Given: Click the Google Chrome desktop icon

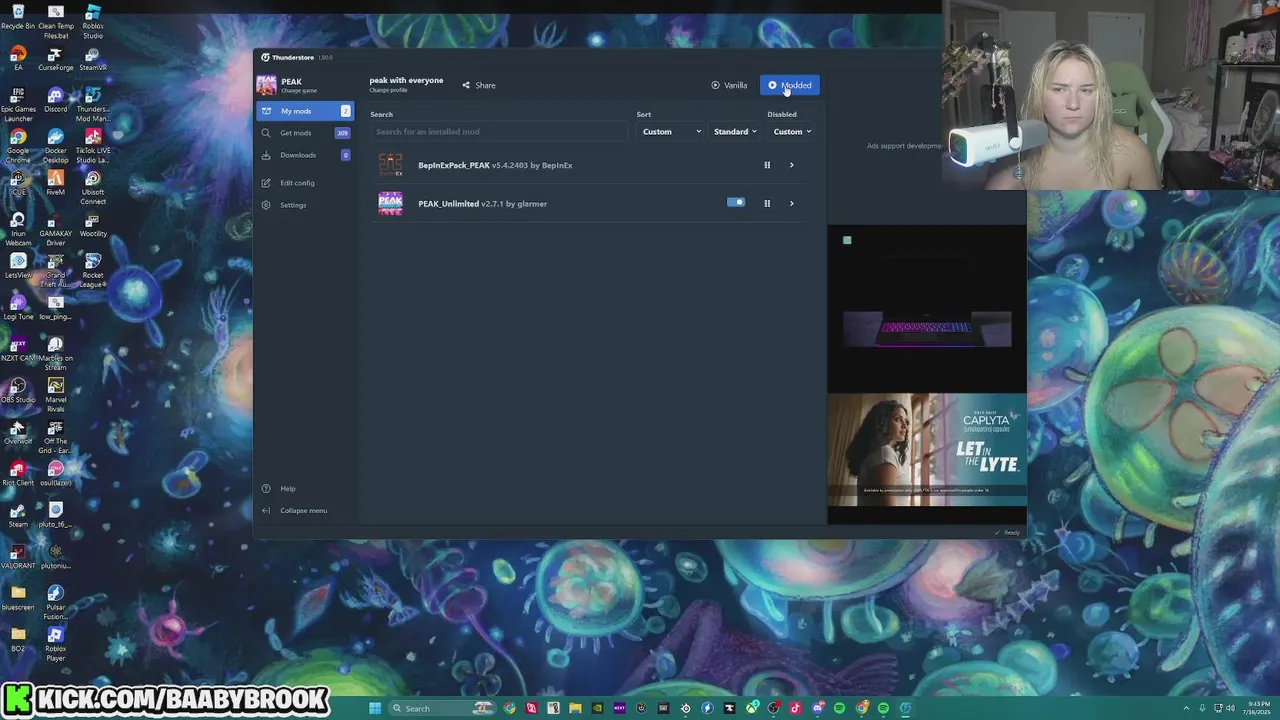Looking at the screenshot, I should point(18,147).
